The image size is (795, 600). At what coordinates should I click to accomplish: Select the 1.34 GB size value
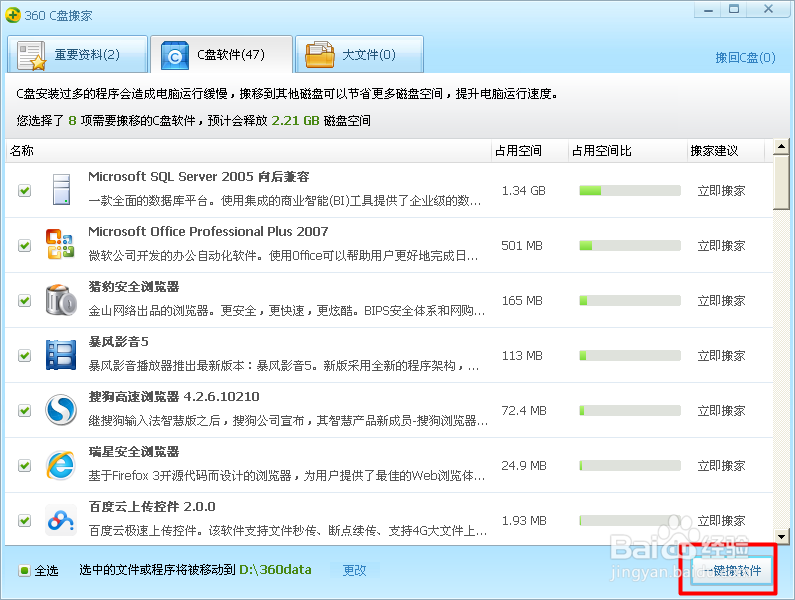[x=523, y=191]
